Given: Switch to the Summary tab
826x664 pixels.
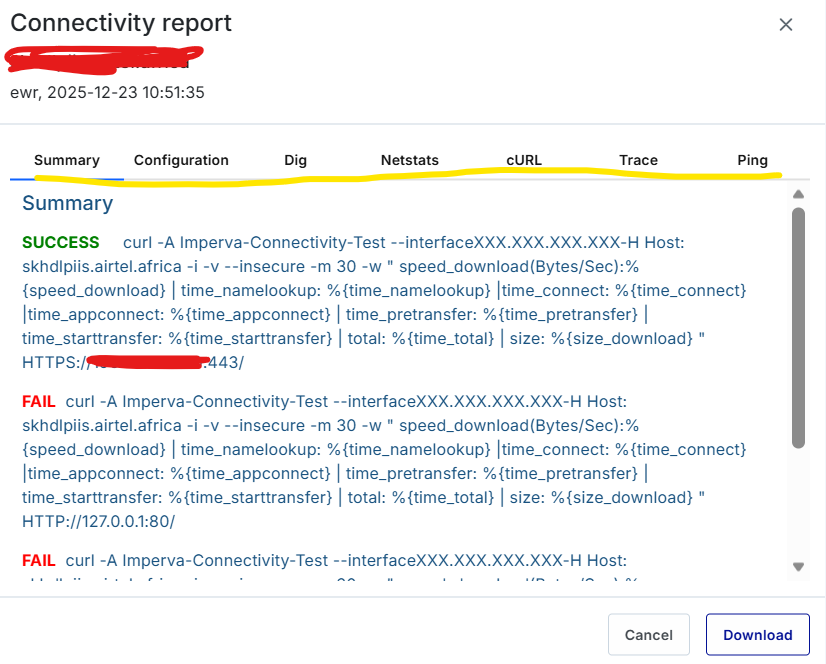Looking at the screenshot, I should 67,160.
